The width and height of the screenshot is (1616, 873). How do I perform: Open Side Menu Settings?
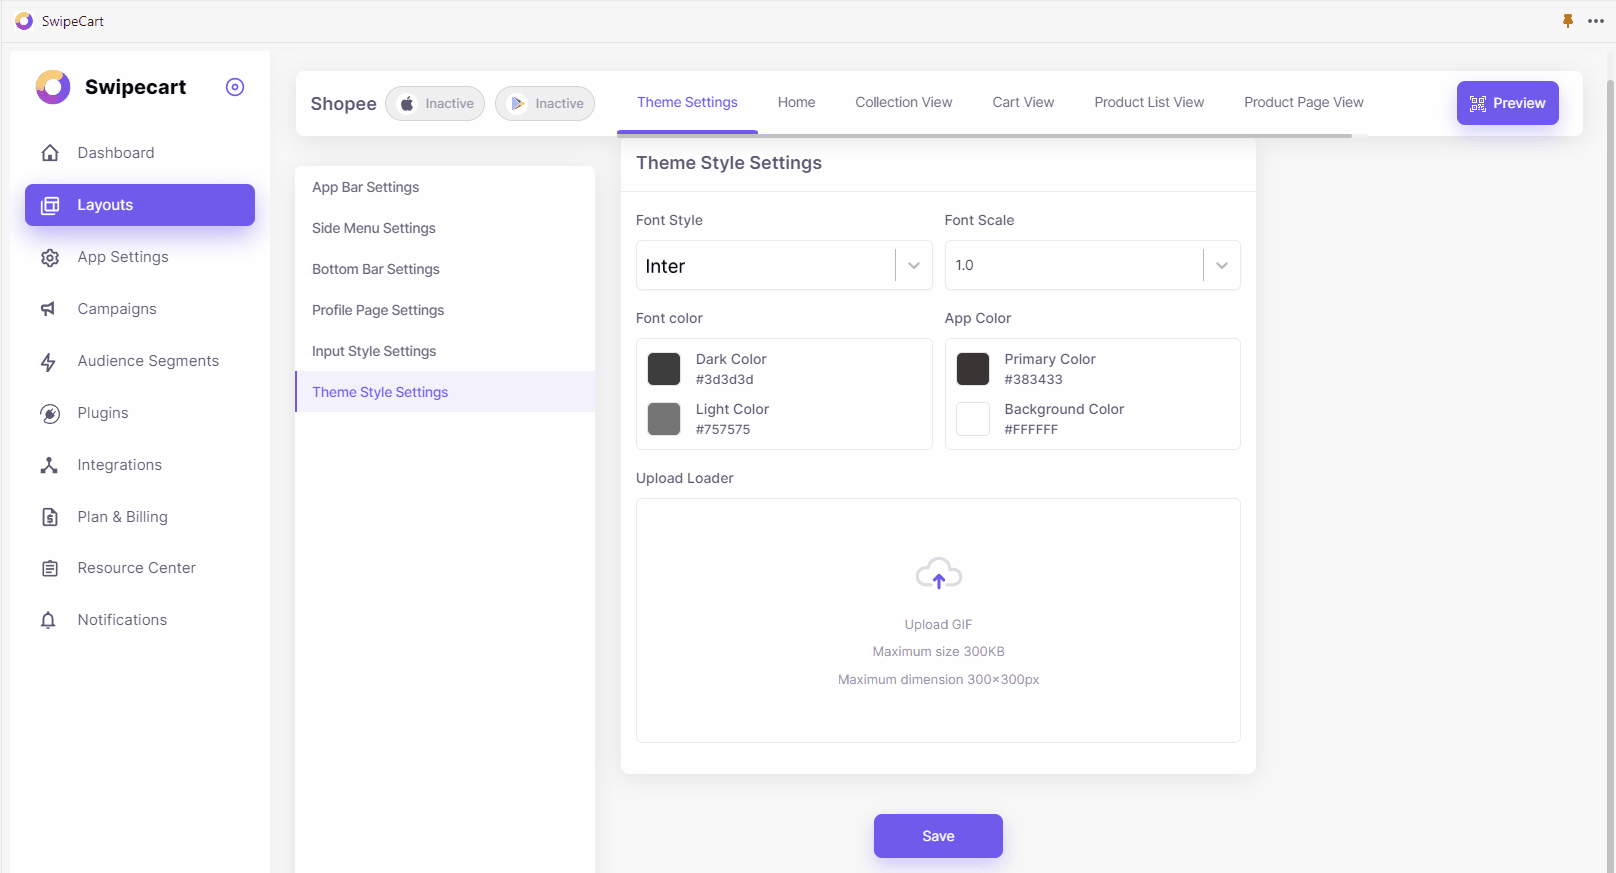[445, 228]
